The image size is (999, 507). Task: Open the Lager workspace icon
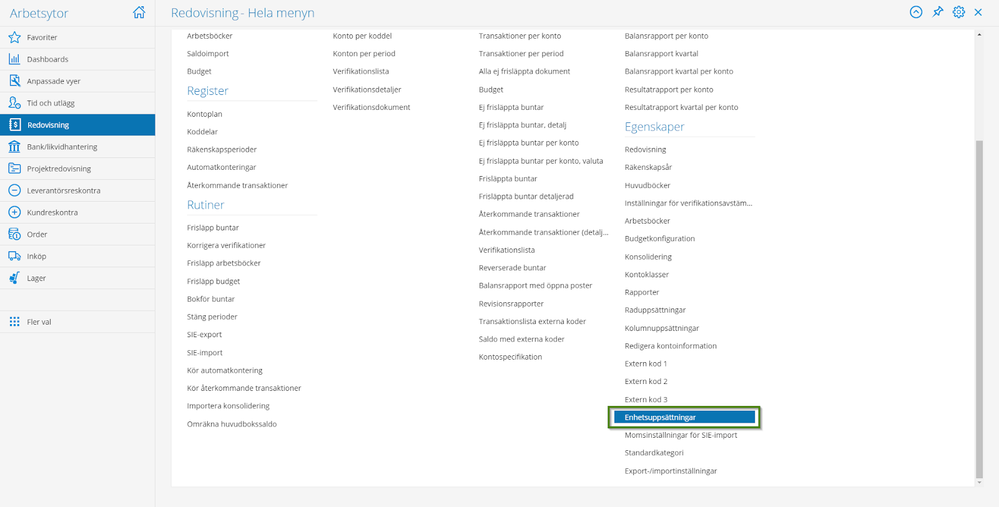15,278
